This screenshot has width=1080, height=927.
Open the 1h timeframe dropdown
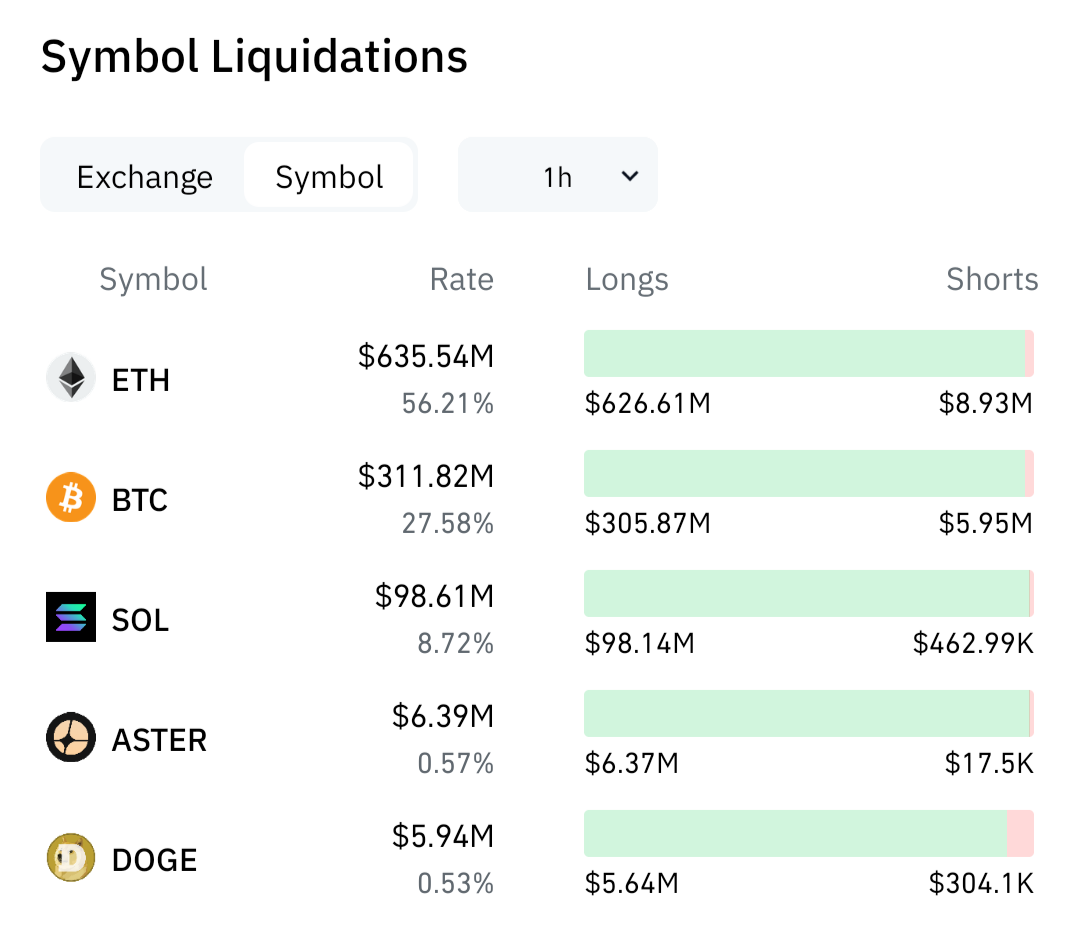point(558,175)
